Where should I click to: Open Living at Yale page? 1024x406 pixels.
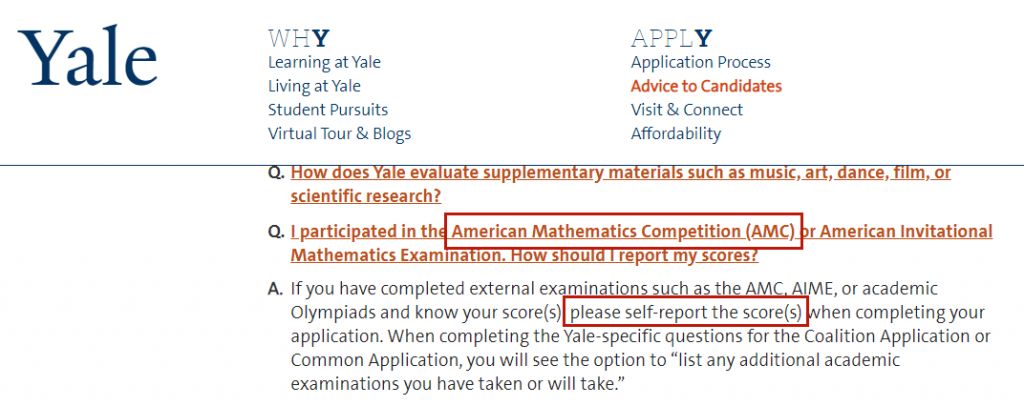[314, 86]
